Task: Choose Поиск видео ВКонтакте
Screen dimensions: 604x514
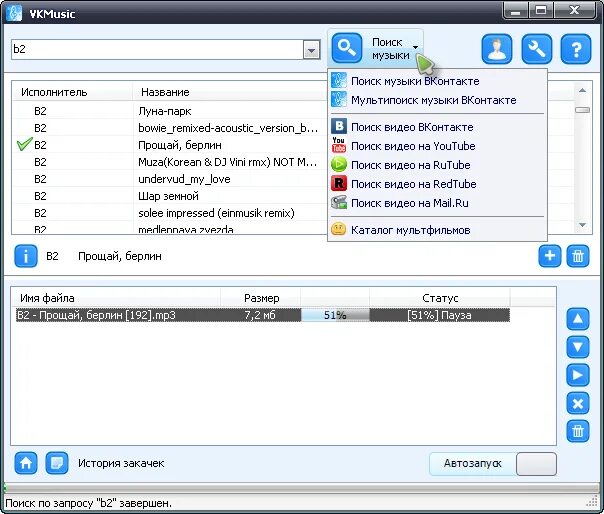Action: [437, 127]
